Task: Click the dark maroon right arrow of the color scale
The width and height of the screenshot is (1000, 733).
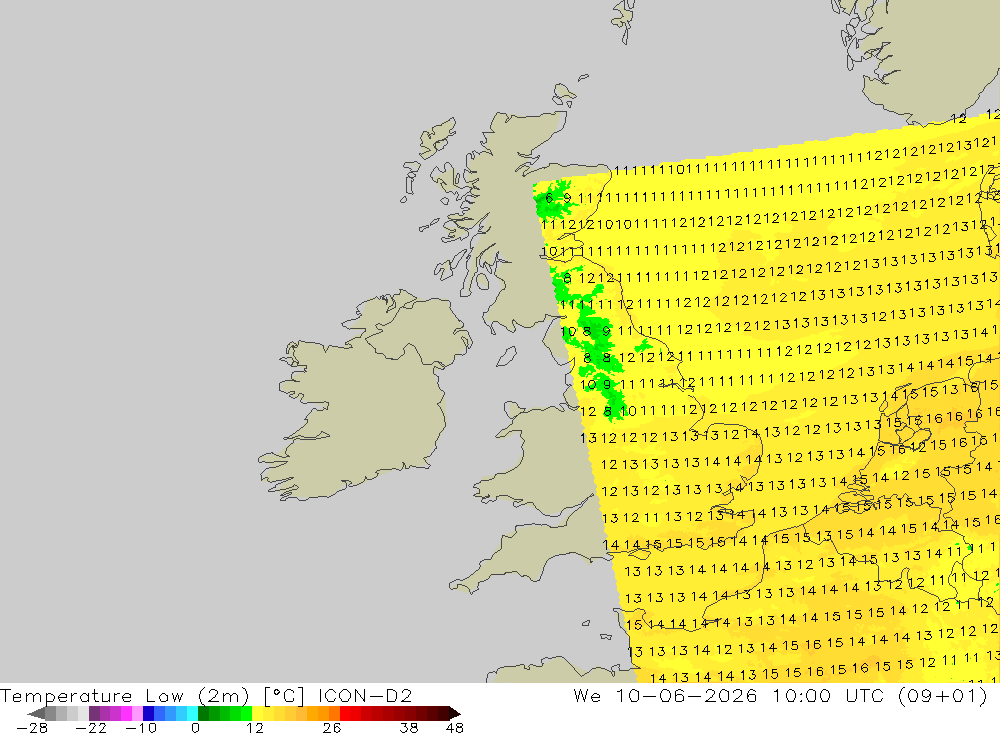Action: (455, 713)
